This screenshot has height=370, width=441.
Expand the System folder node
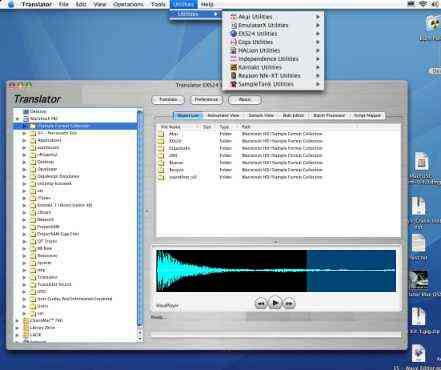pyautogui.click(x=24, y=263)
